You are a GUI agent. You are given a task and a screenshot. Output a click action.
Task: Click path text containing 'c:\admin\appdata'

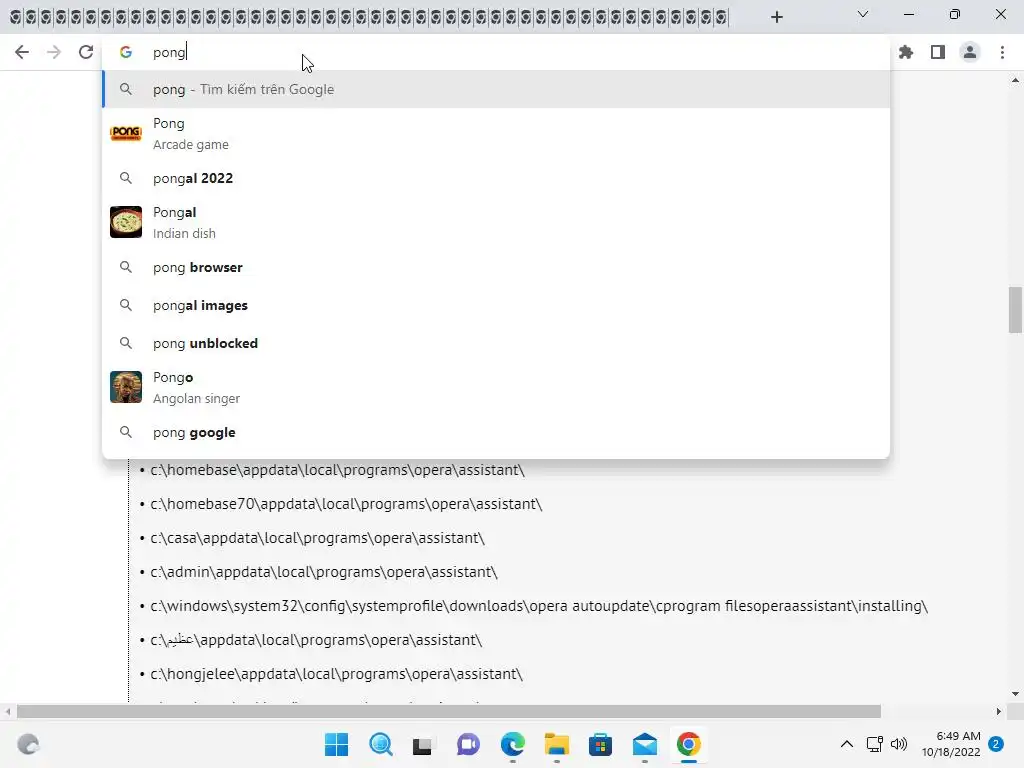point(324,572)
